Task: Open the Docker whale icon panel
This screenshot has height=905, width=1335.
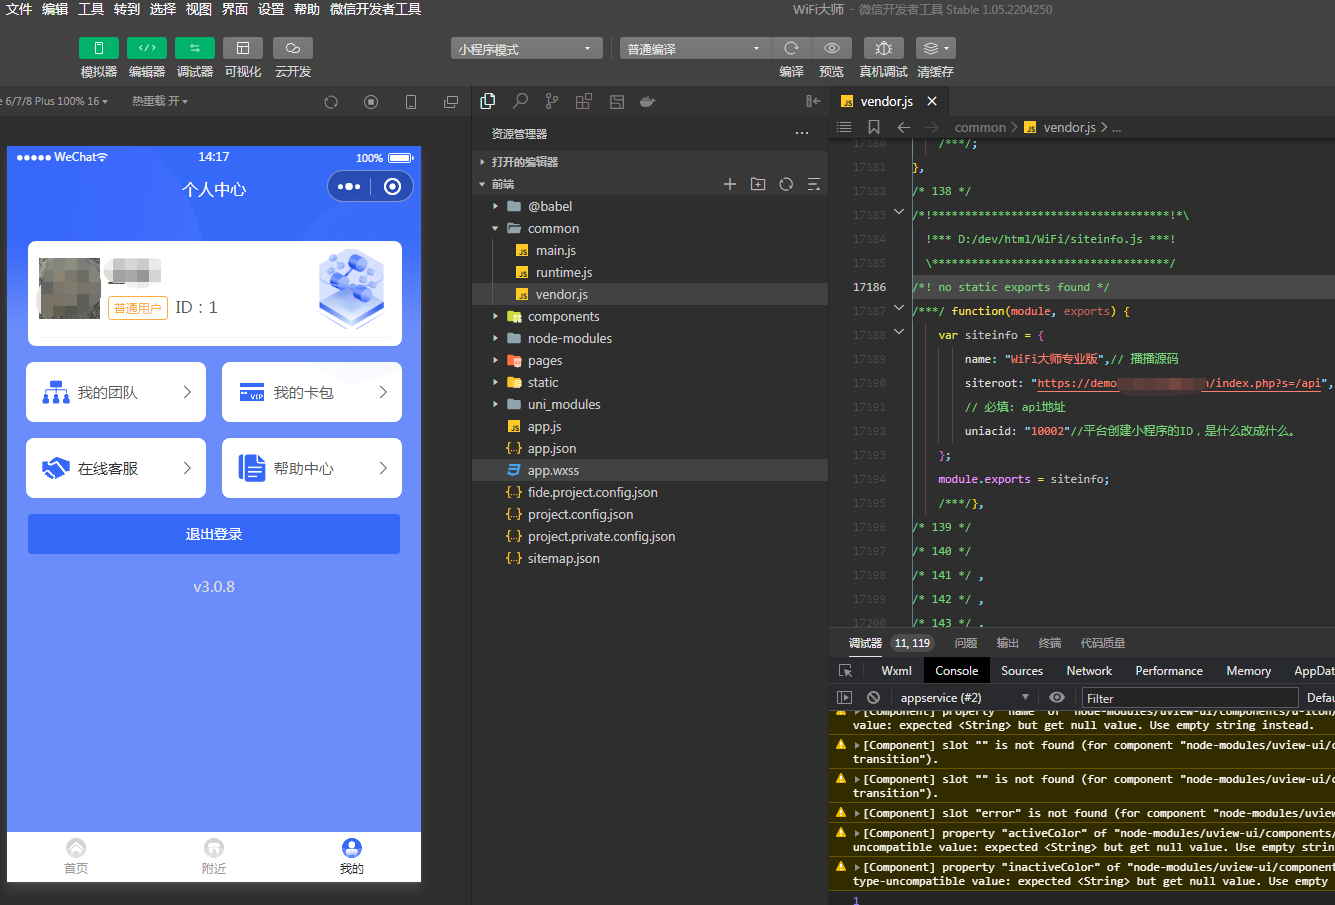Action: coord(648,101)
